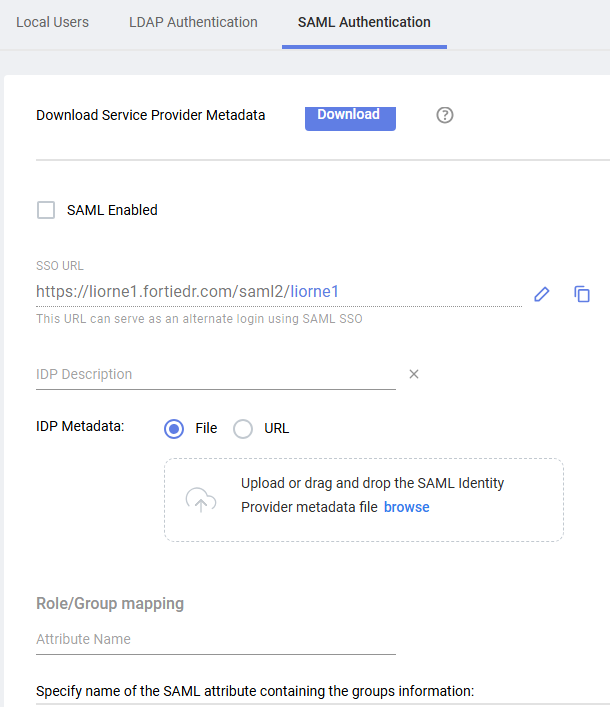The image size is (610, 707).
Task: Click the browse link to upload metadata
Action: [406, 507]
